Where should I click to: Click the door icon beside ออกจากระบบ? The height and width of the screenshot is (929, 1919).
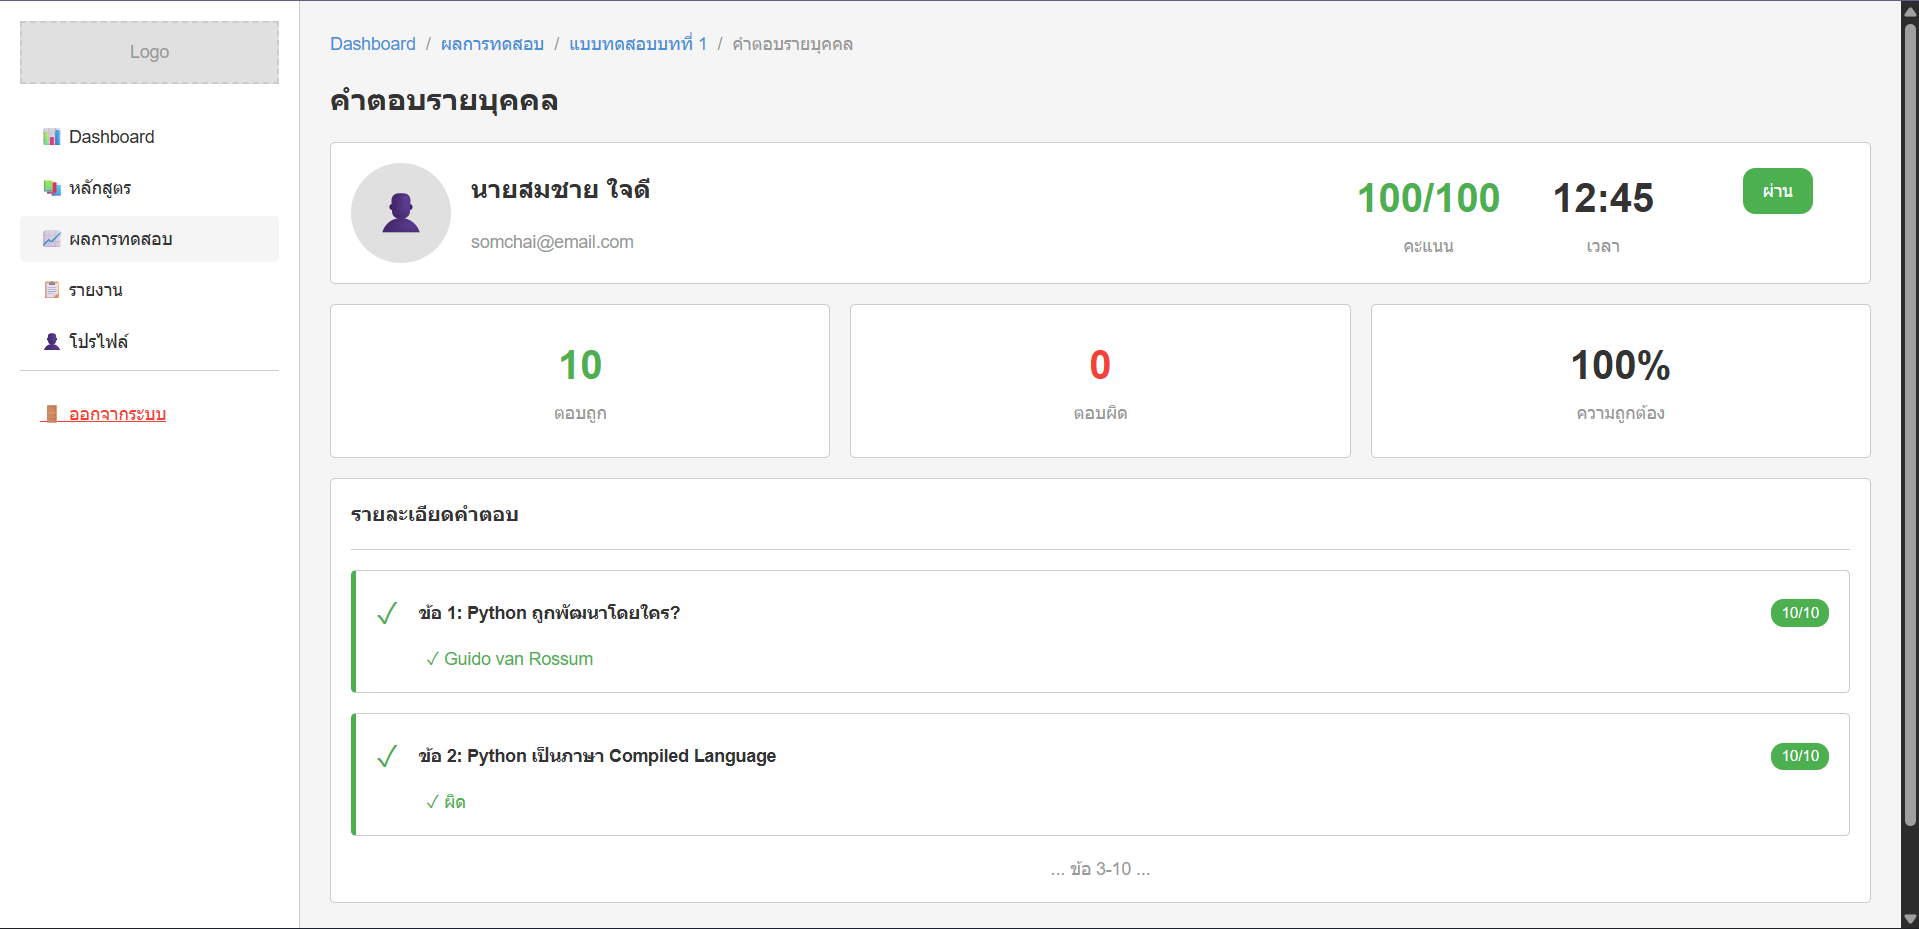tap(52, 414)
